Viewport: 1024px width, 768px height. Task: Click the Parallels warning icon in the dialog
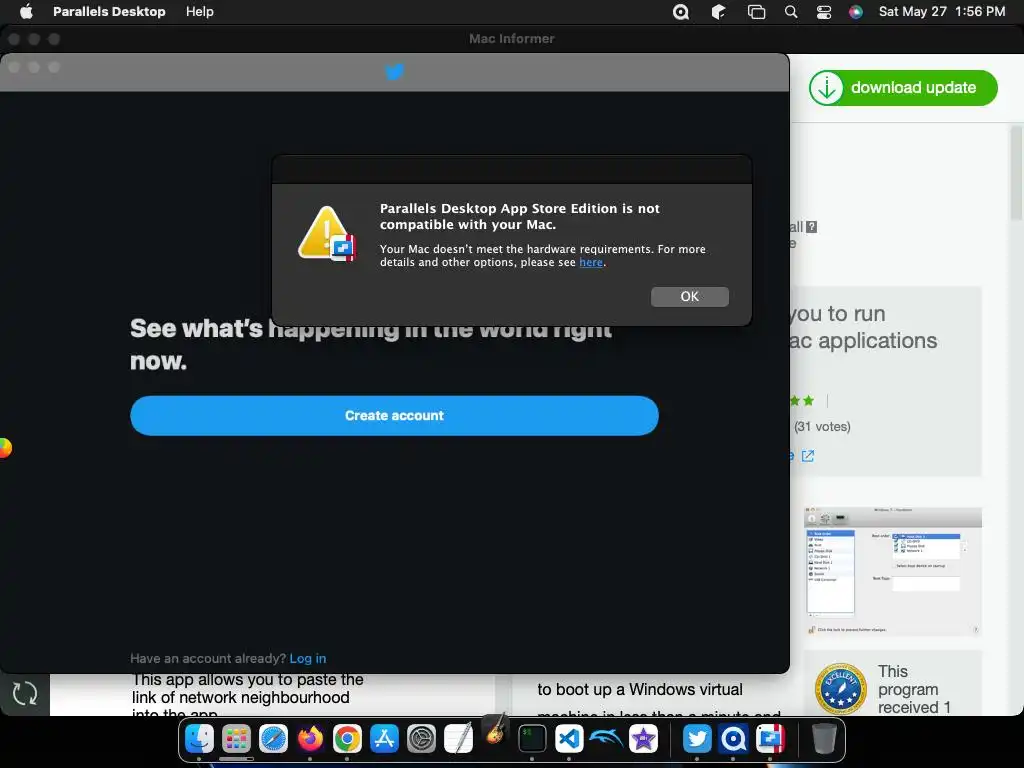point(327,234)
